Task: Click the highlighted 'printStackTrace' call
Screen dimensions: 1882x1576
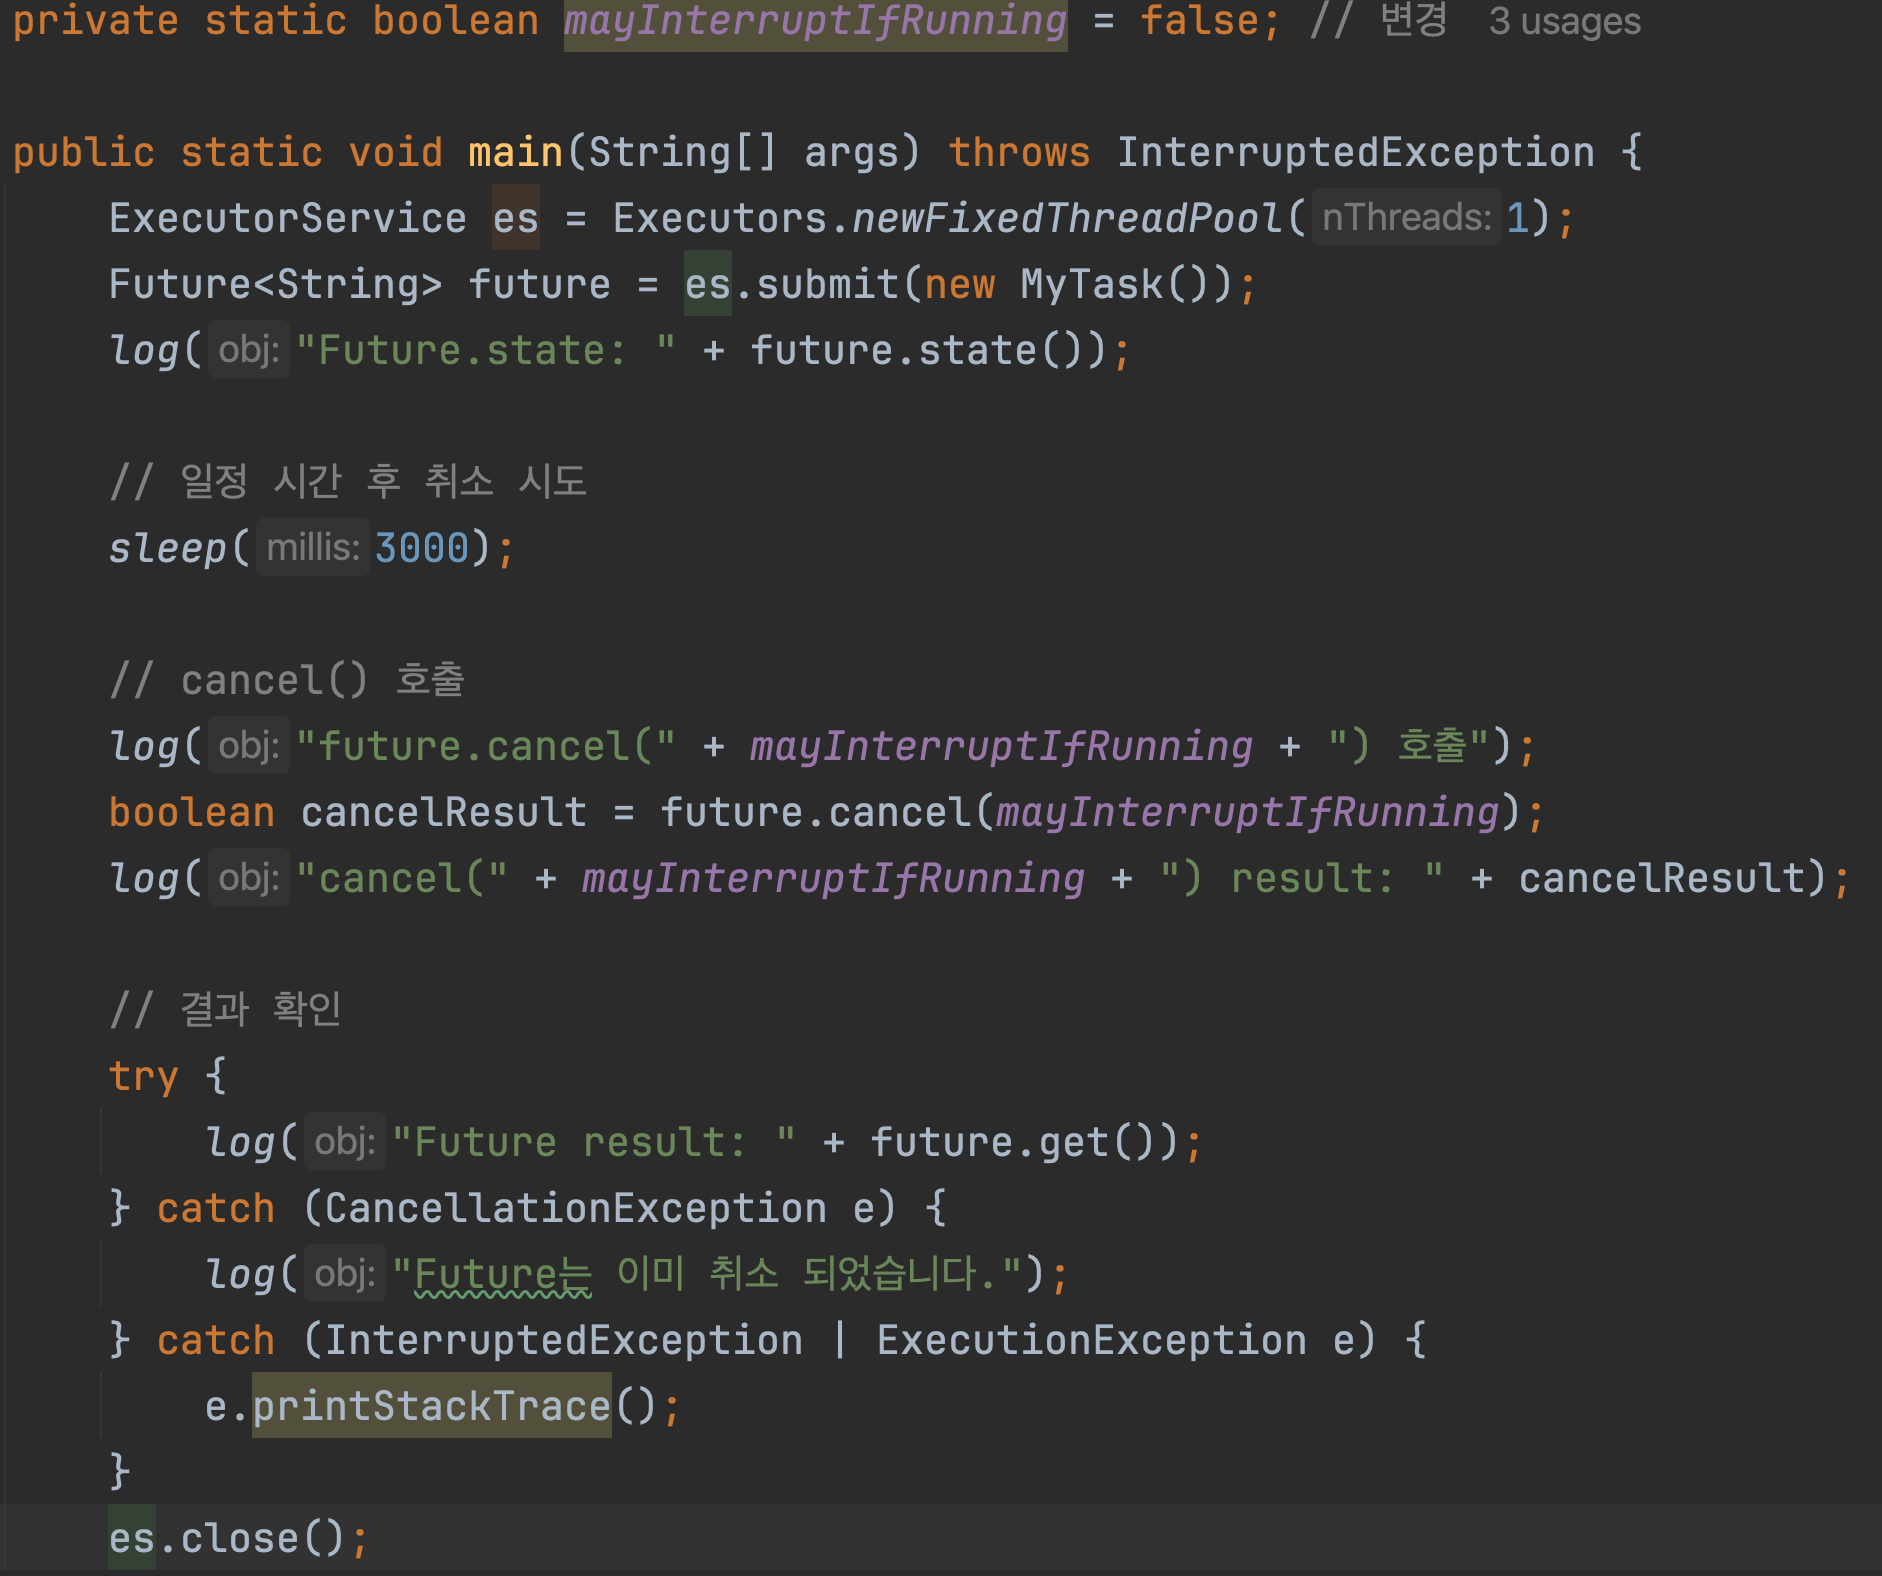Action: tap(432, 1407)
